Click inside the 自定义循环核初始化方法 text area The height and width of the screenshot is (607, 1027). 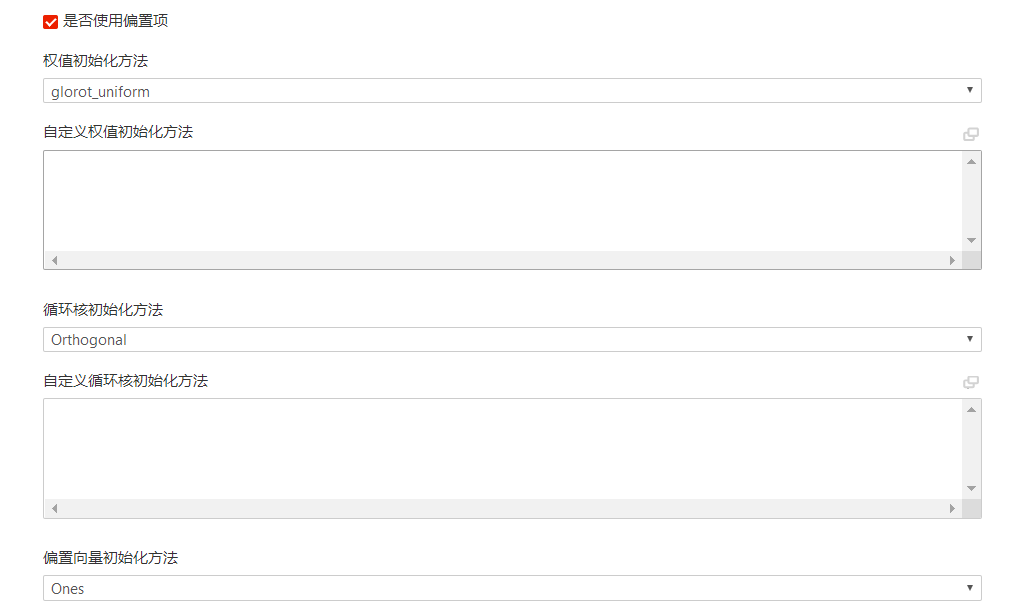[x=503, y=449]
